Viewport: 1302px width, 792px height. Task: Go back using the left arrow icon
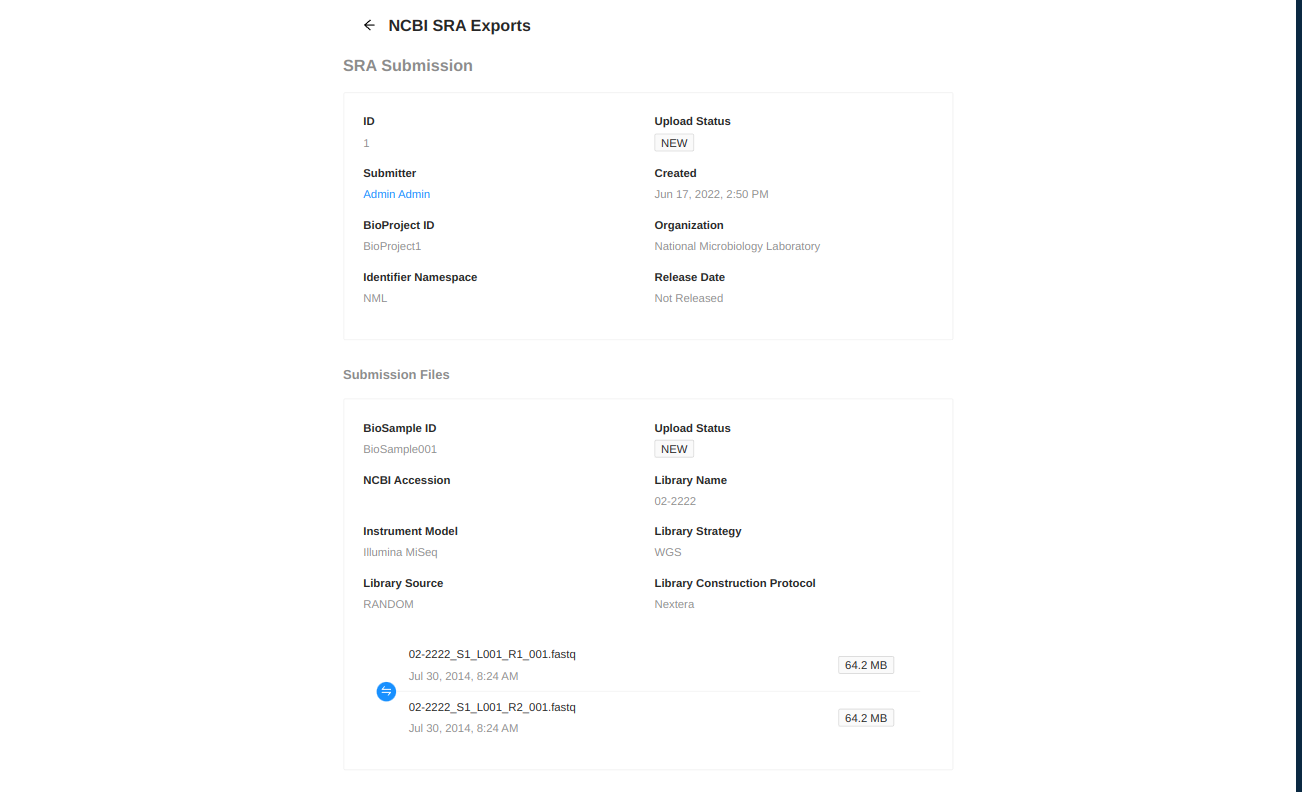point(369,25)
